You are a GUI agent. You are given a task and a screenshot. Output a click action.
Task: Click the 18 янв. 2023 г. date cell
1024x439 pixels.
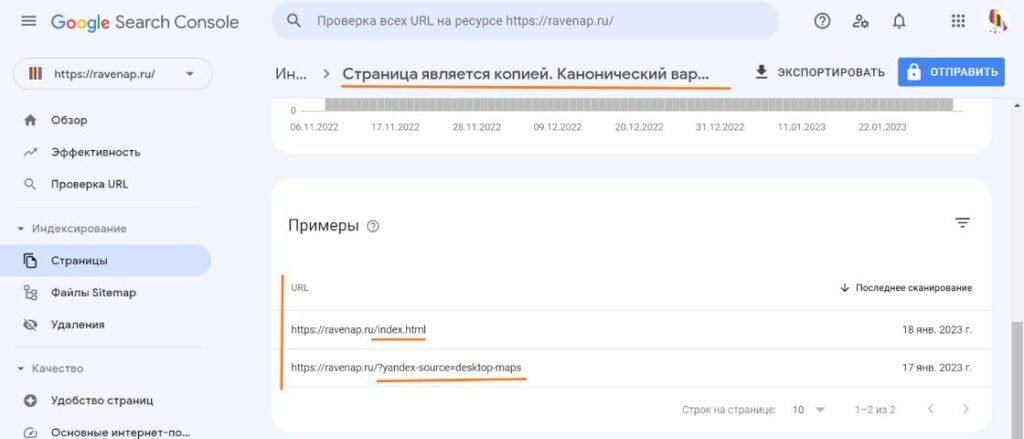click(936, 330)
